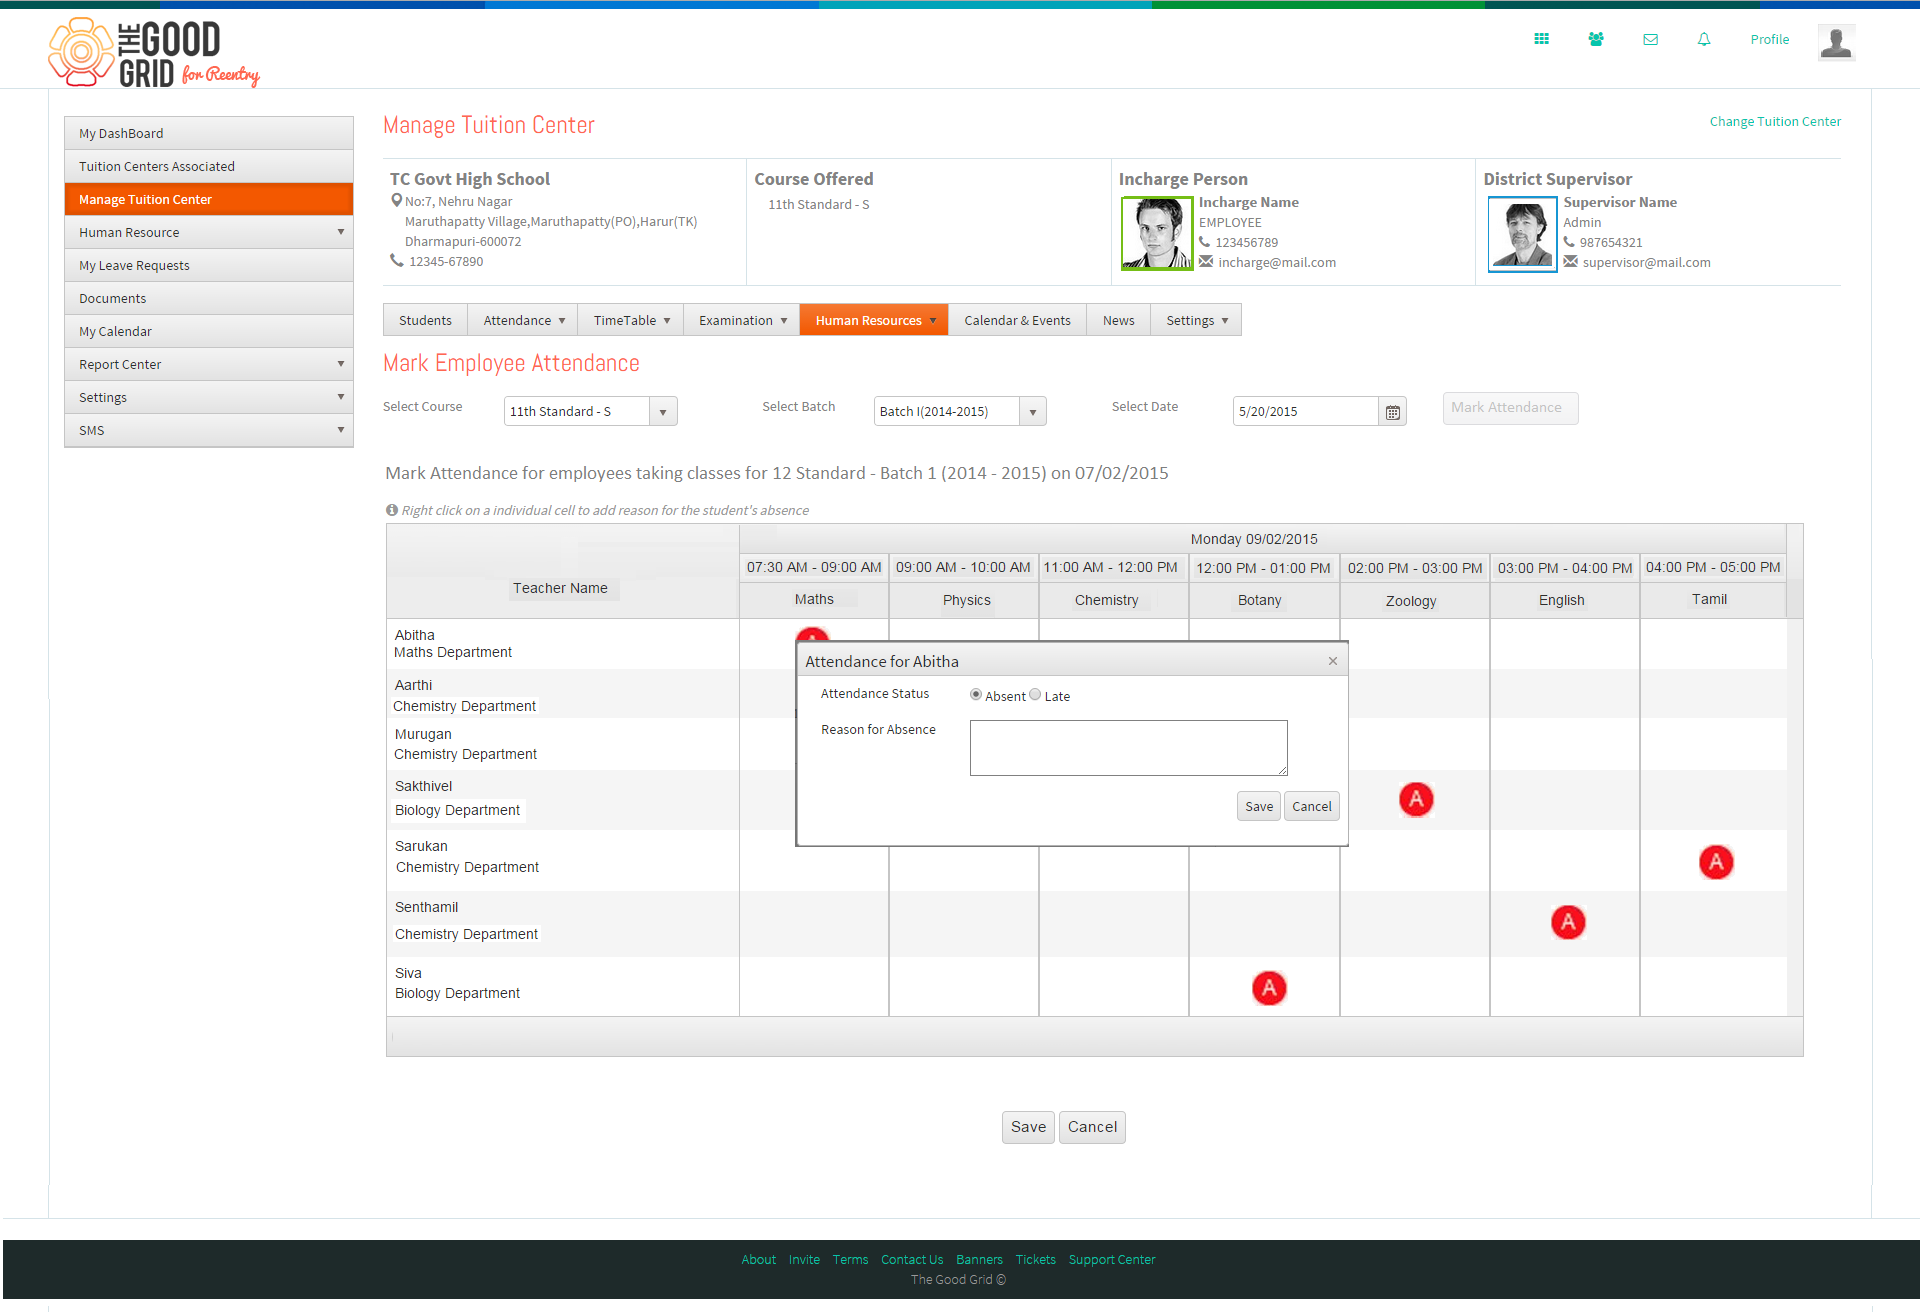Open Tuition Centers Associated in sidebar
The width and height of the screenshot is (1920, 1312).
[209, 166]
